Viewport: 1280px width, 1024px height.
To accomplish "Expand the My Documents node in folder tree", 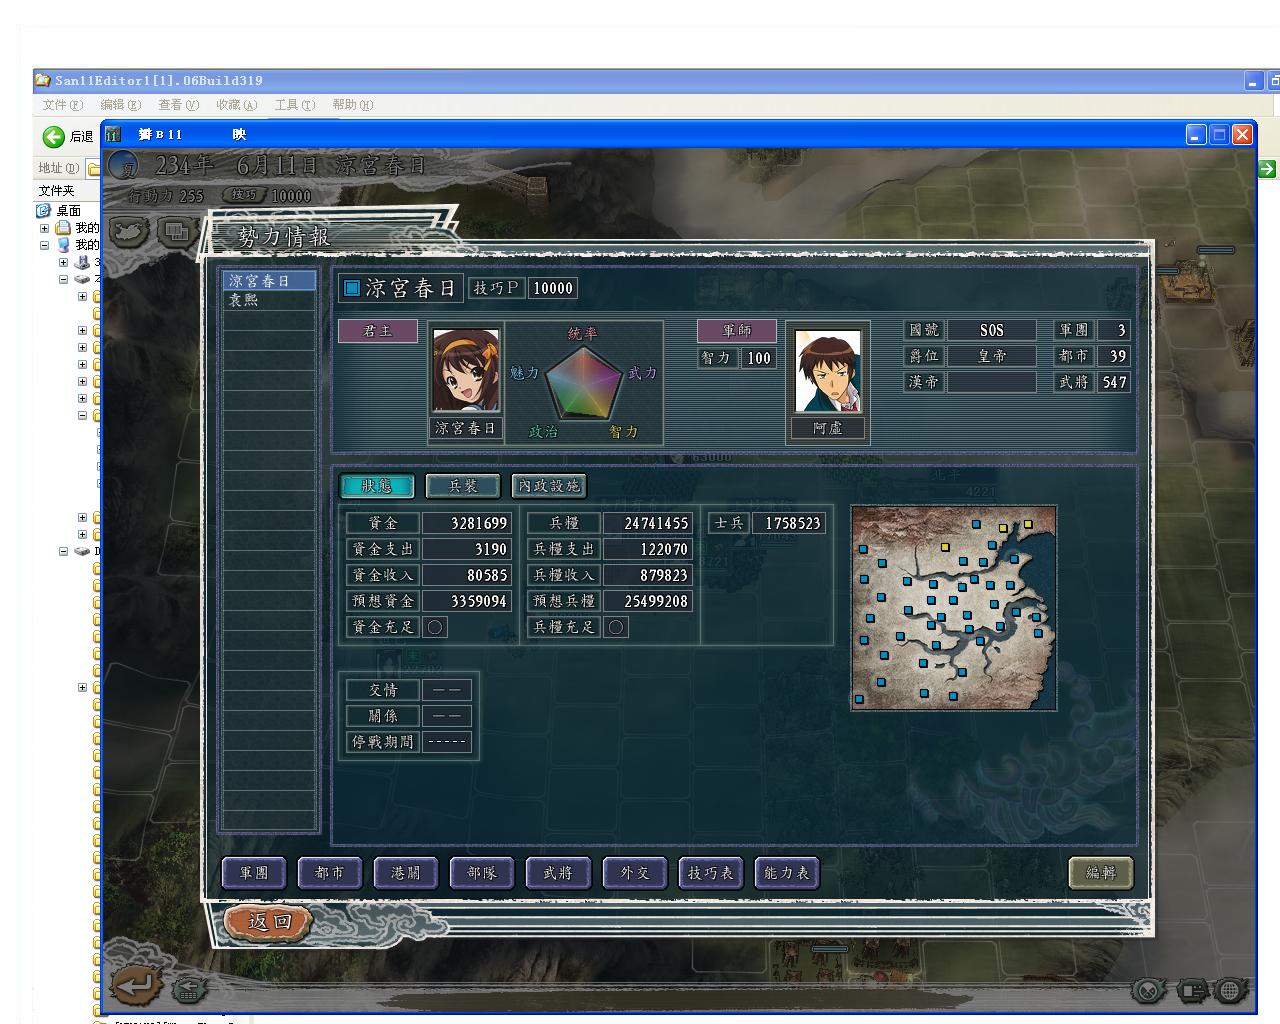I will (x=44, y=228).
